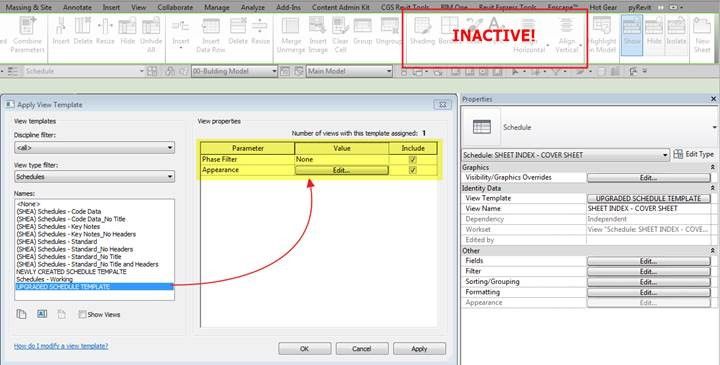Click Edit button for Appearance in the dialog
This screenshot has height=365, width=720.
342,170
